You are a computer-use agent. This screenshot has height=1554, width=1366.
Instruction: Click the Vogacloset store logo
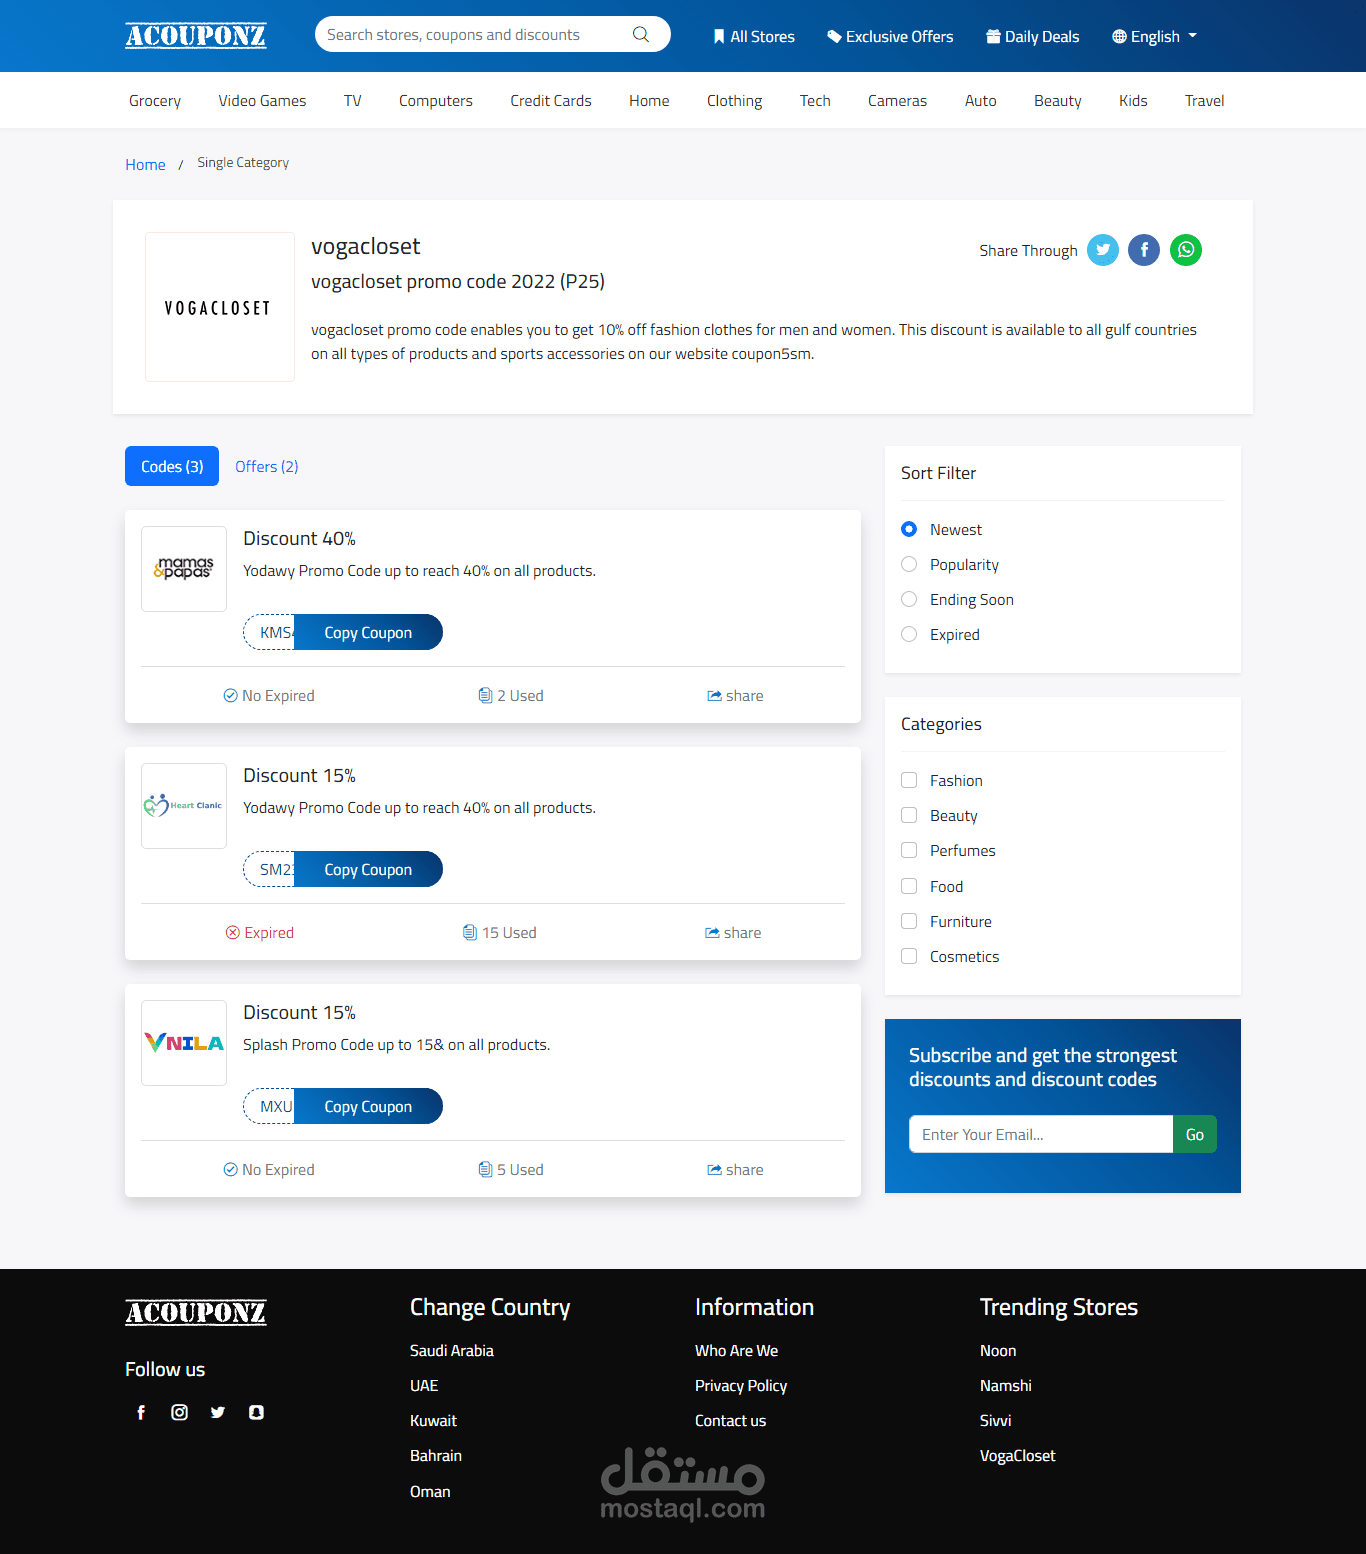220,307
